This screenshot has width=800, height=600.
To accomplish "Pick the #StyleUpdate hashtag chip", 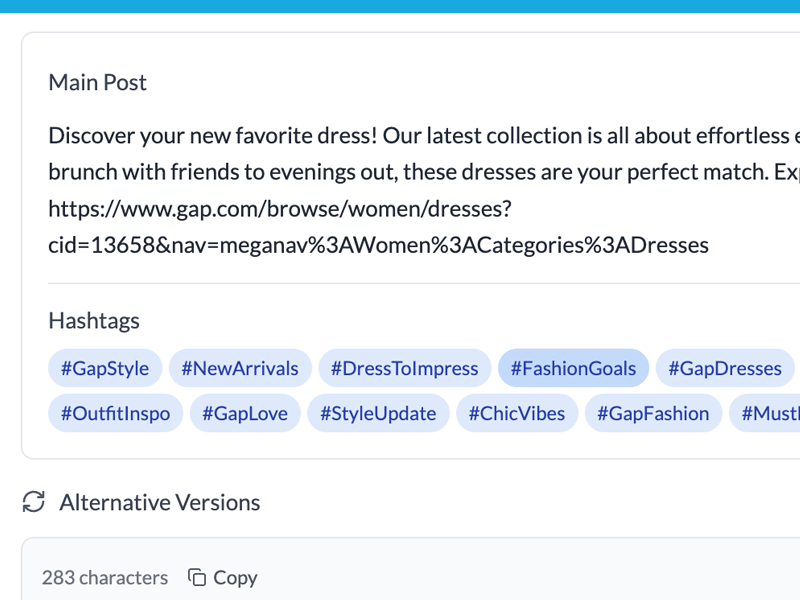I will (378, 413).
